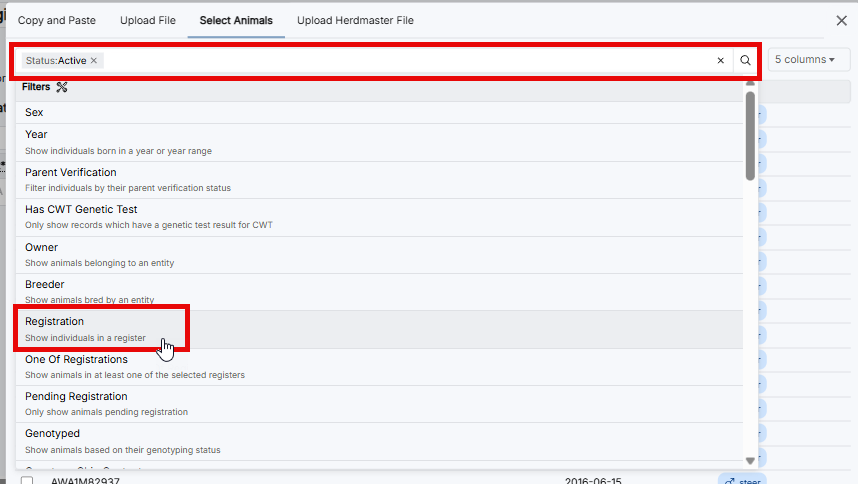This screenshot has height=484, width=858.
Task: Close the dialog with the X icon
Action: pyautogui.click(x=841, y=20)
